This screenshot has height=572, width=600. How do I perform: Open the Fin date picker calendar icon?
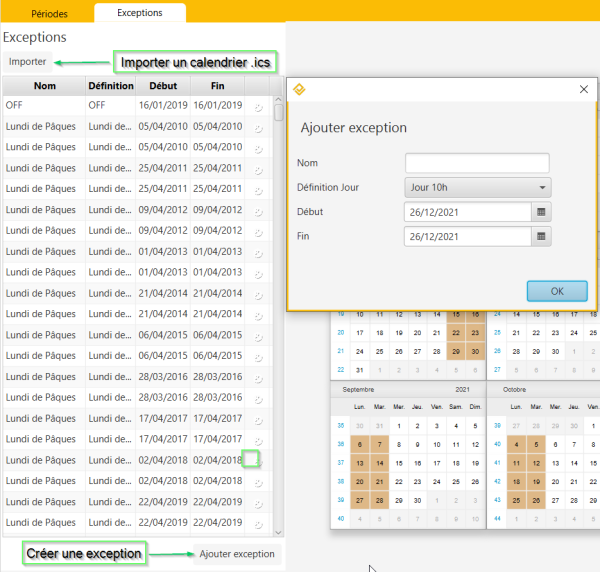point(541,237)
